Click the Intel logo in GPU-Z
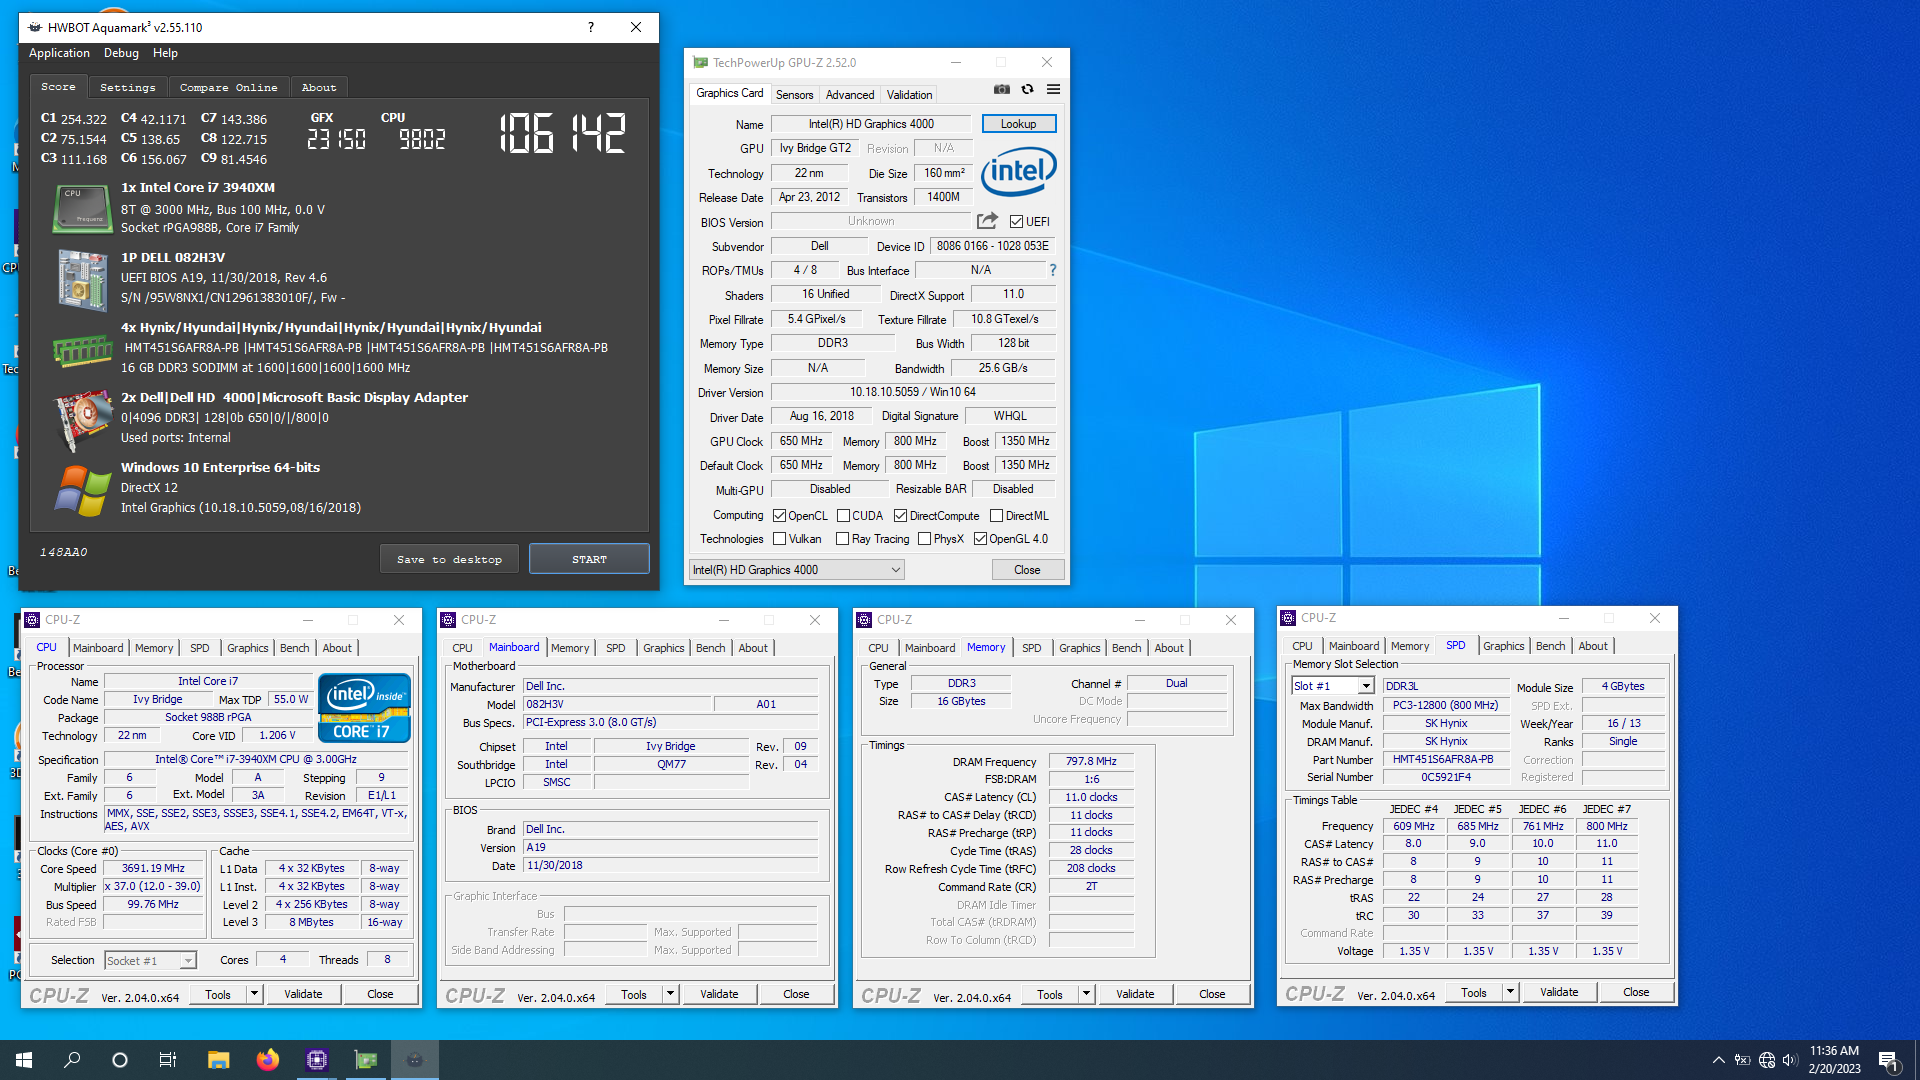 coord(1018,172)
